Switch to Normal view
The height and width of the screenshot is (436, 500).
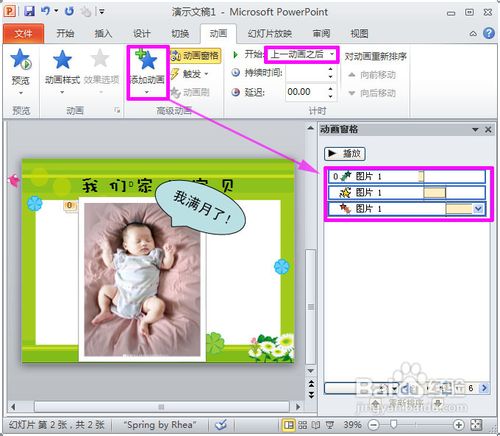[289, 425]
